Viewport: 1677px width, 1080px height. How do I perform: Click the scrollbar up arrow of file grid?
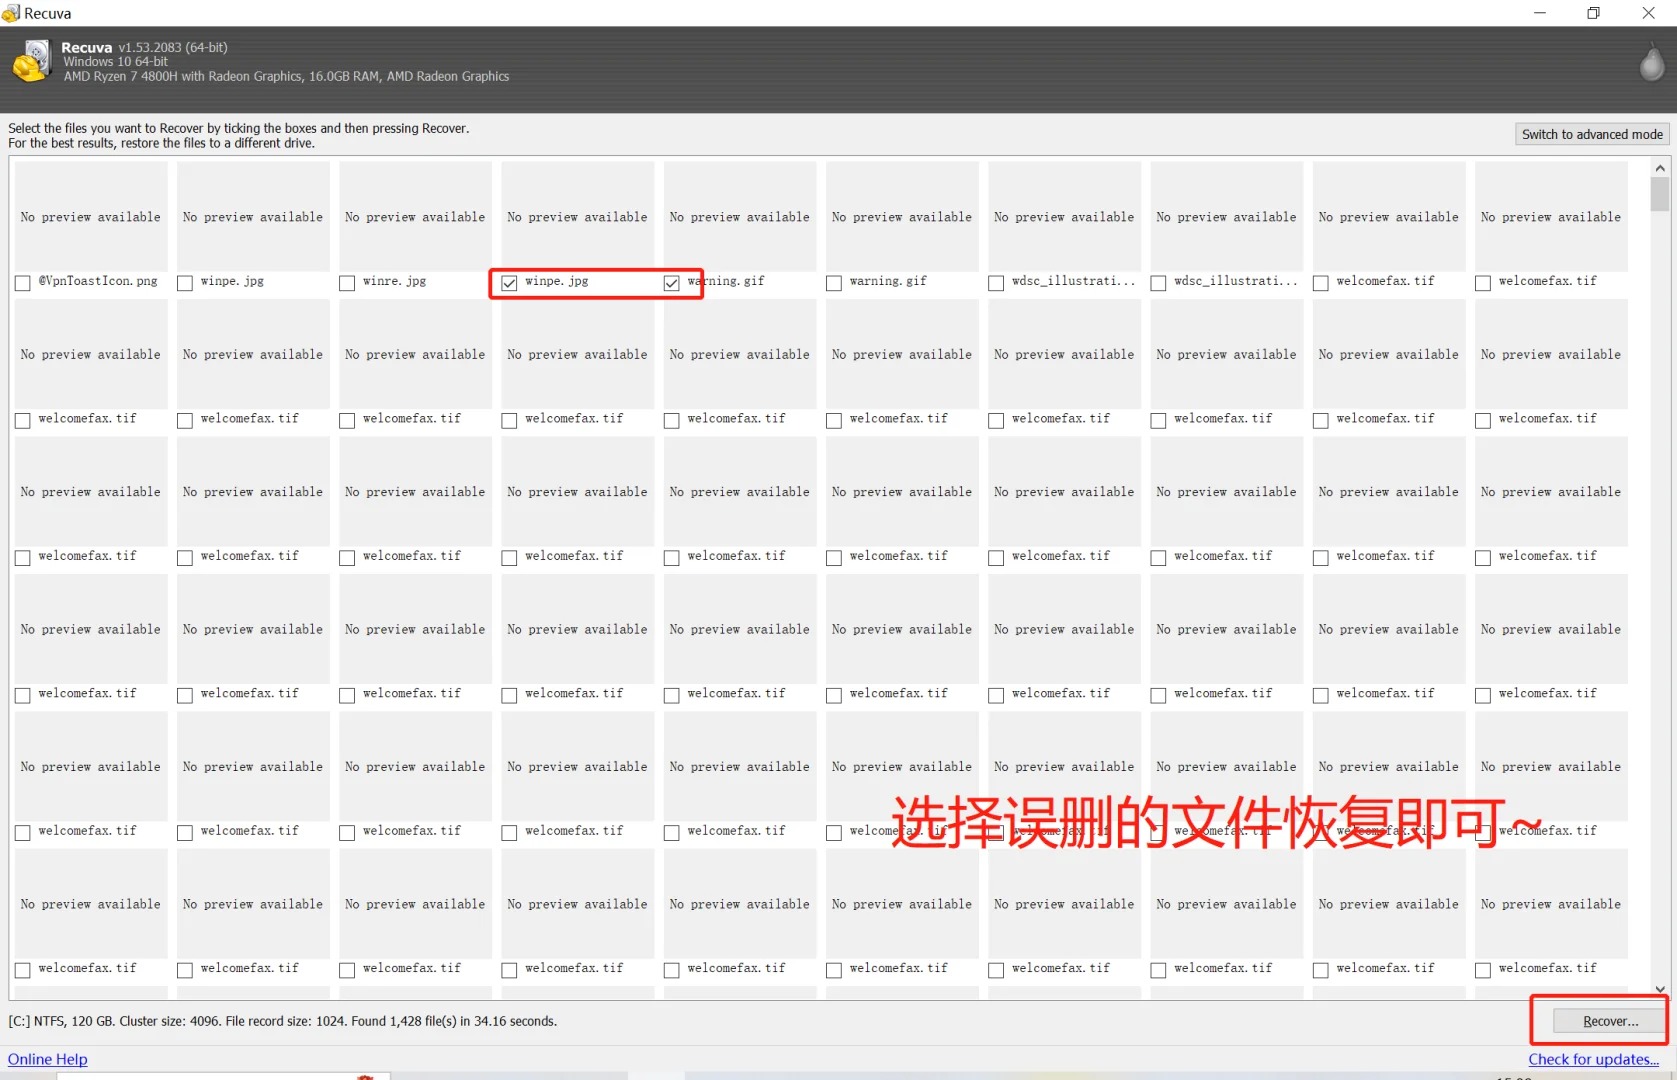pyautogui.click(x=1660, y=168)
